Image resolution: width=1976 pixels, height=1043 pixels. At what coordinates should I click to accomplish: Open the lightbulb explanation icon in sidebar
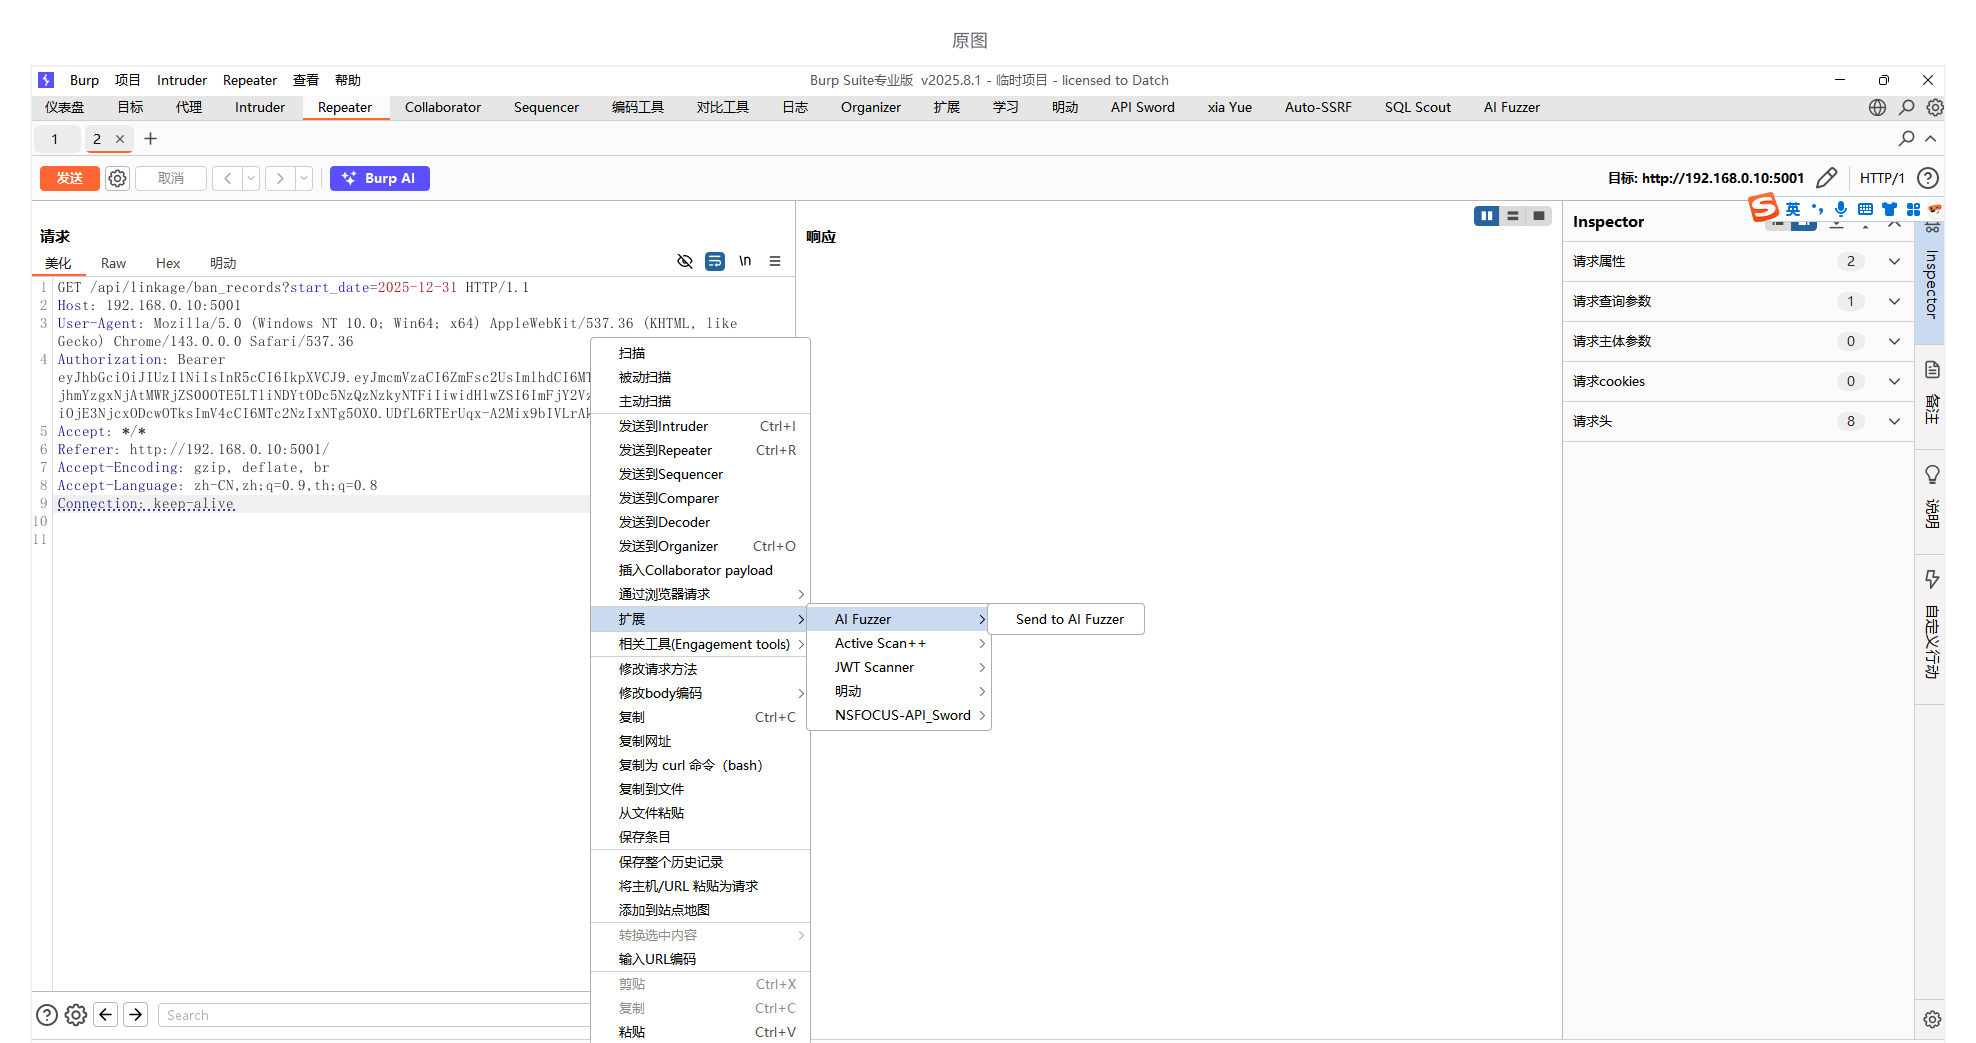click(1932, 475)
